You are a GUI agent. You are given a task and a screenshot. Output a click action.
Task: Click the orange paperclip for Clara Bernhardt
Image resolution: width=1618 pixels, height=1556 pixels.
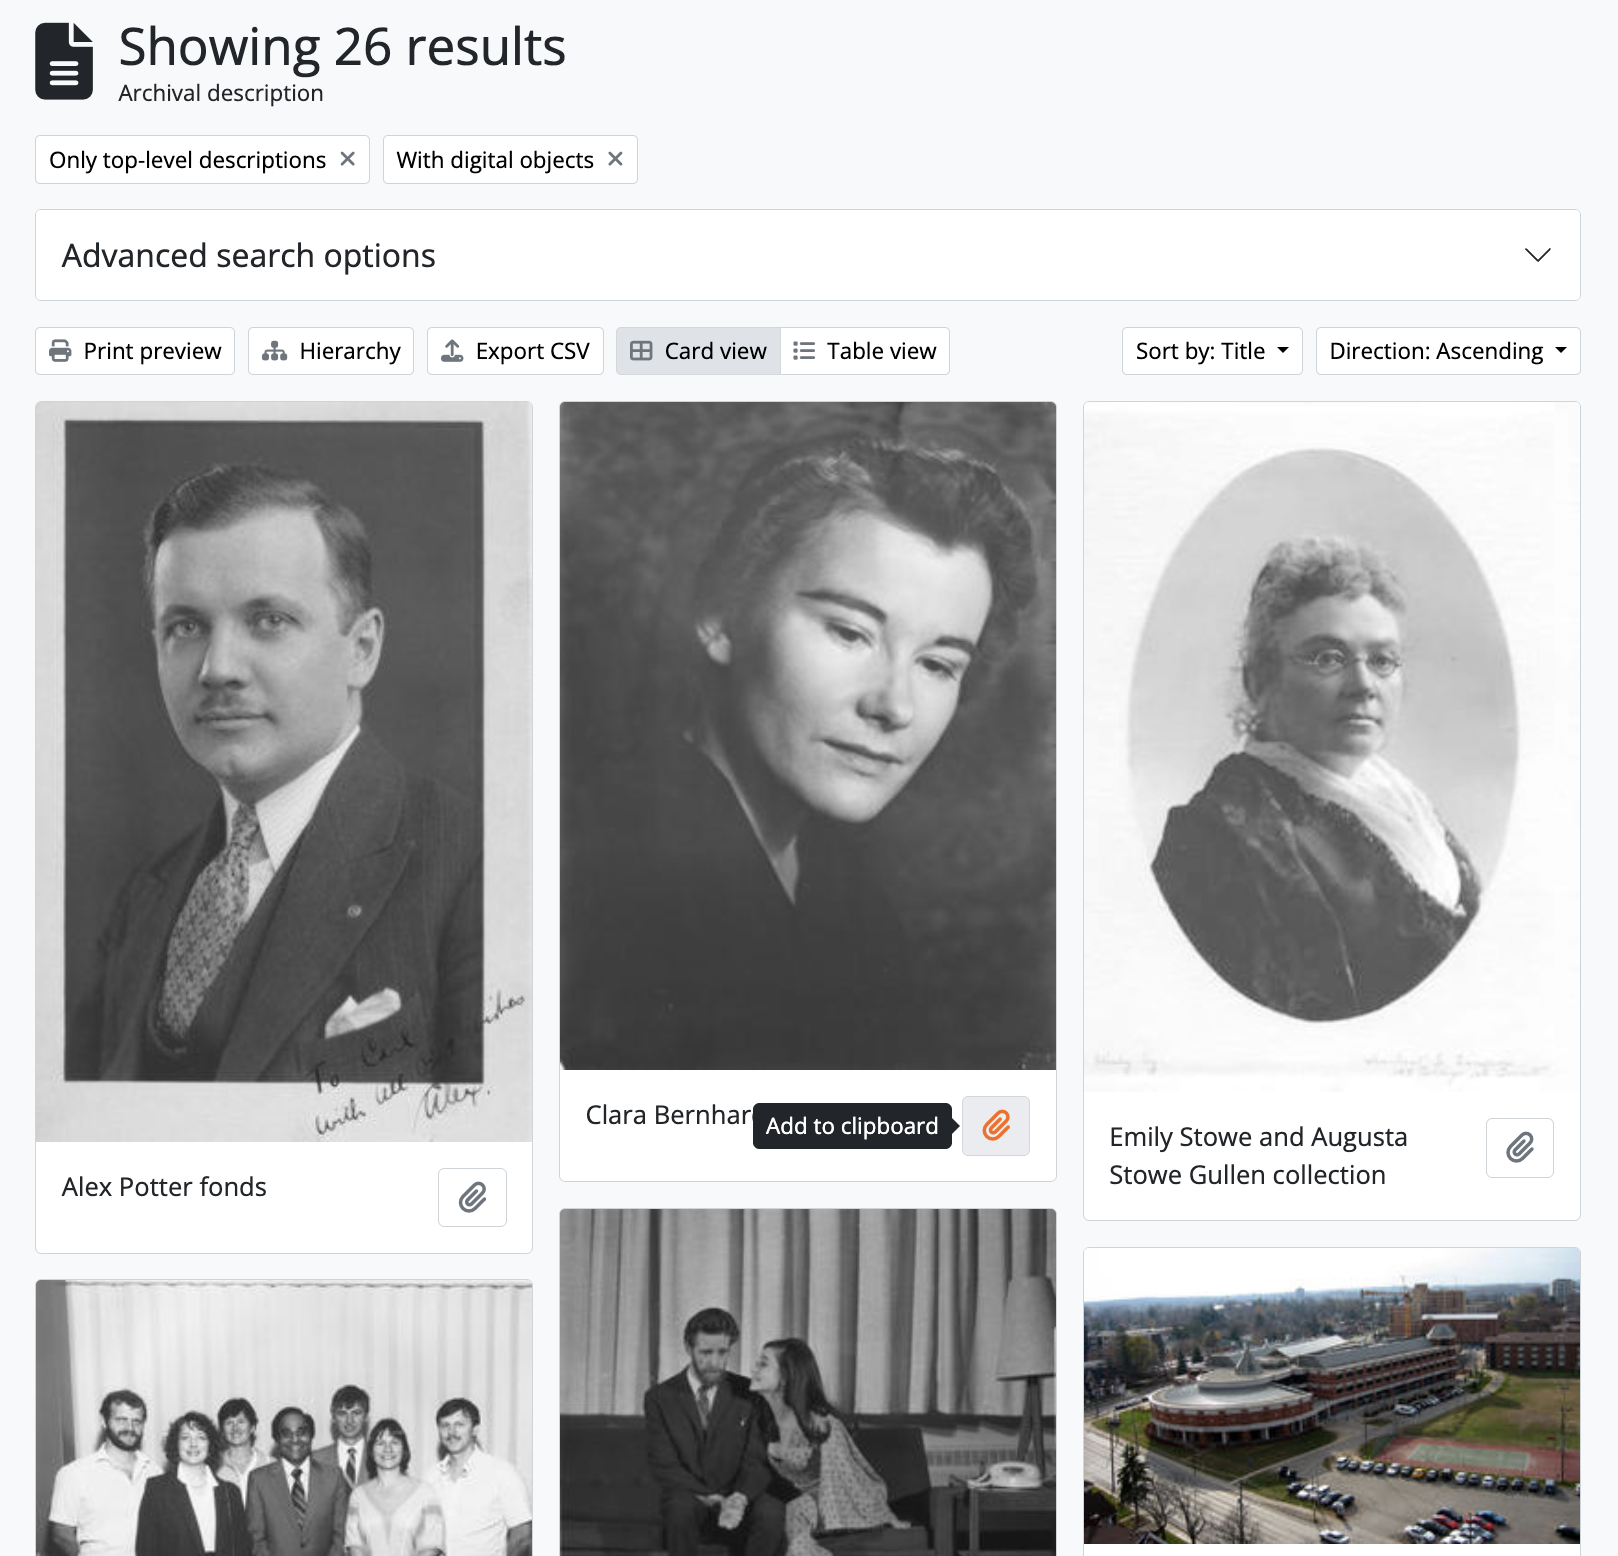pos(996,1126)
